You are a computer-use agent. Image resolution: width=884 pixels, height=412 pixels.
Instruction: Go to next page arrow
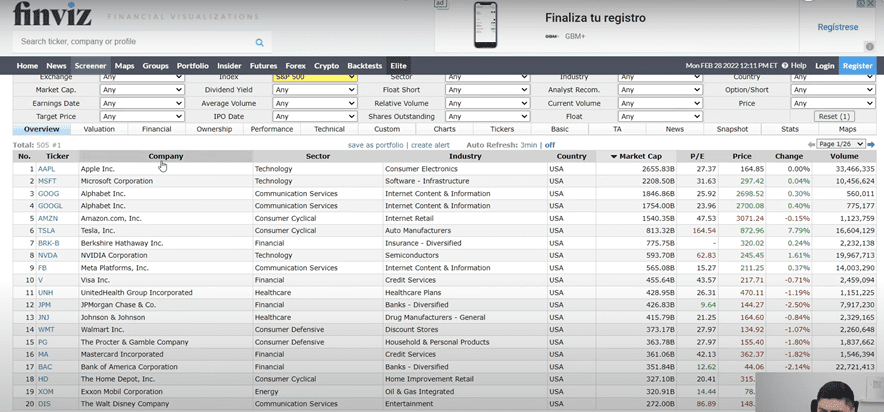871,145
